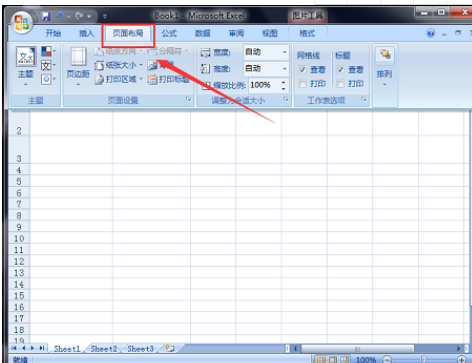
Task: Go to next sheet navigation arrow
Action: 32,348
